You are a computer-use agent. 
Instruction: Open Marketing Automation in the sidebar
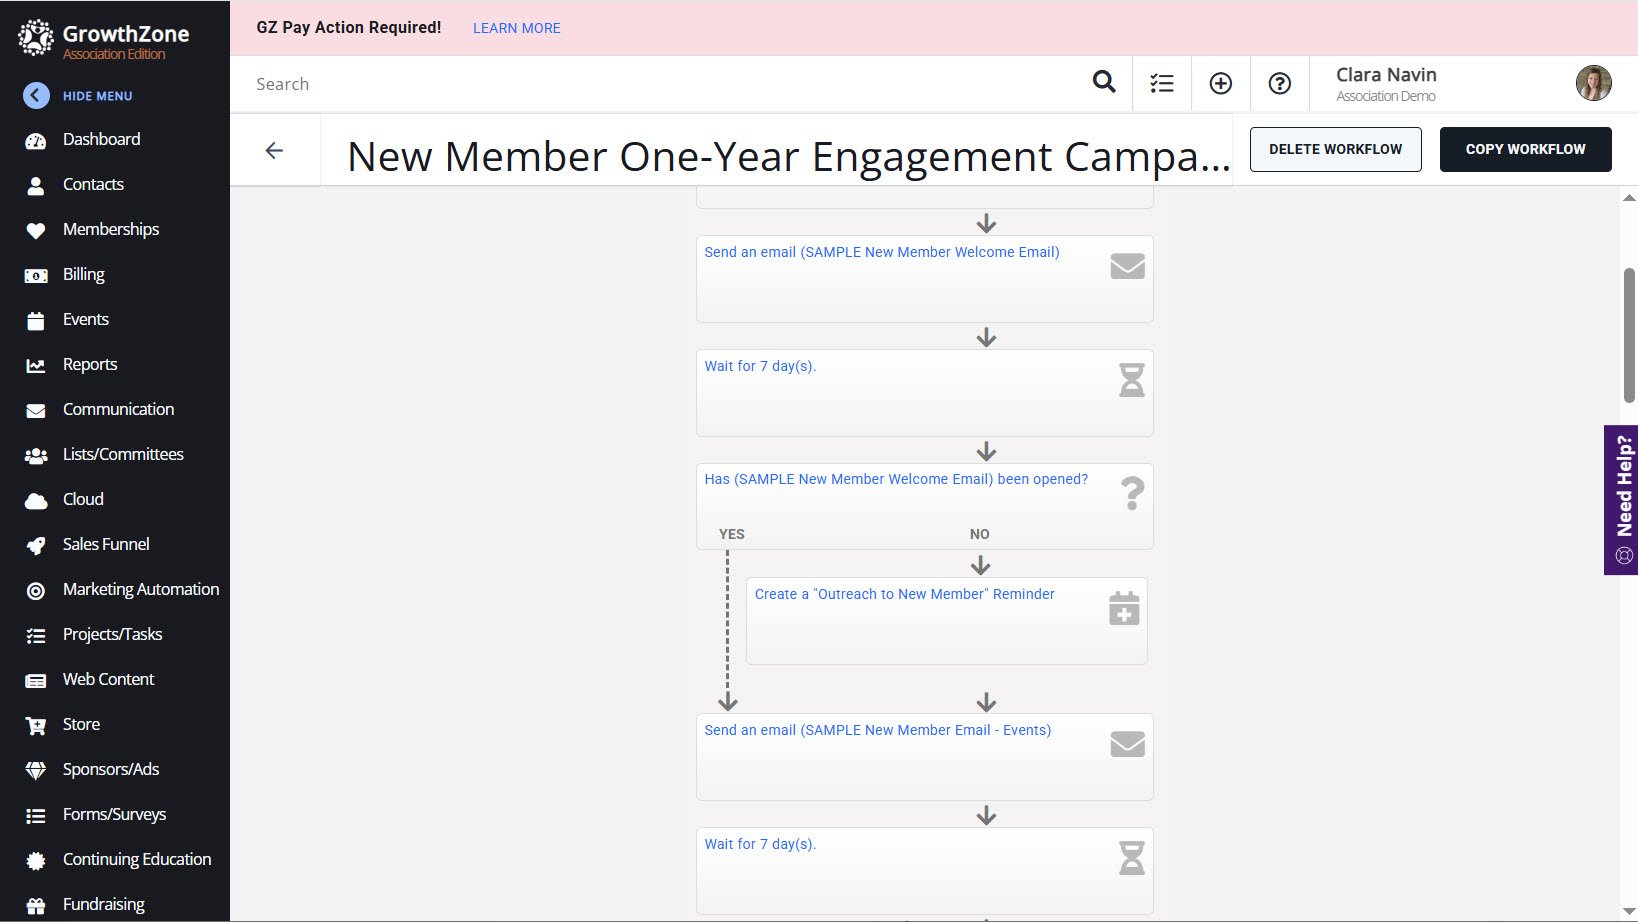(140, 590)
